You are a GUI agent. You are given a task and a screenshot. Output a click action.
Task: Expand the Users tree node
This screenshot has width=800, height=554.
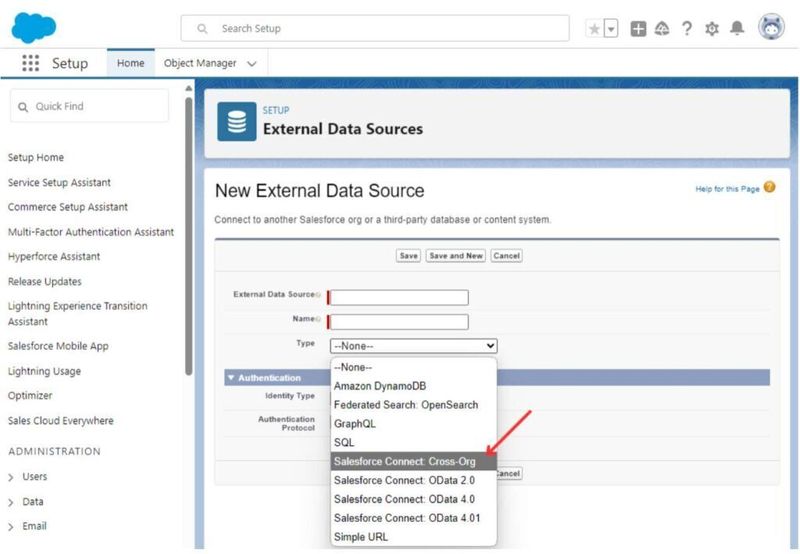point(11,477)
